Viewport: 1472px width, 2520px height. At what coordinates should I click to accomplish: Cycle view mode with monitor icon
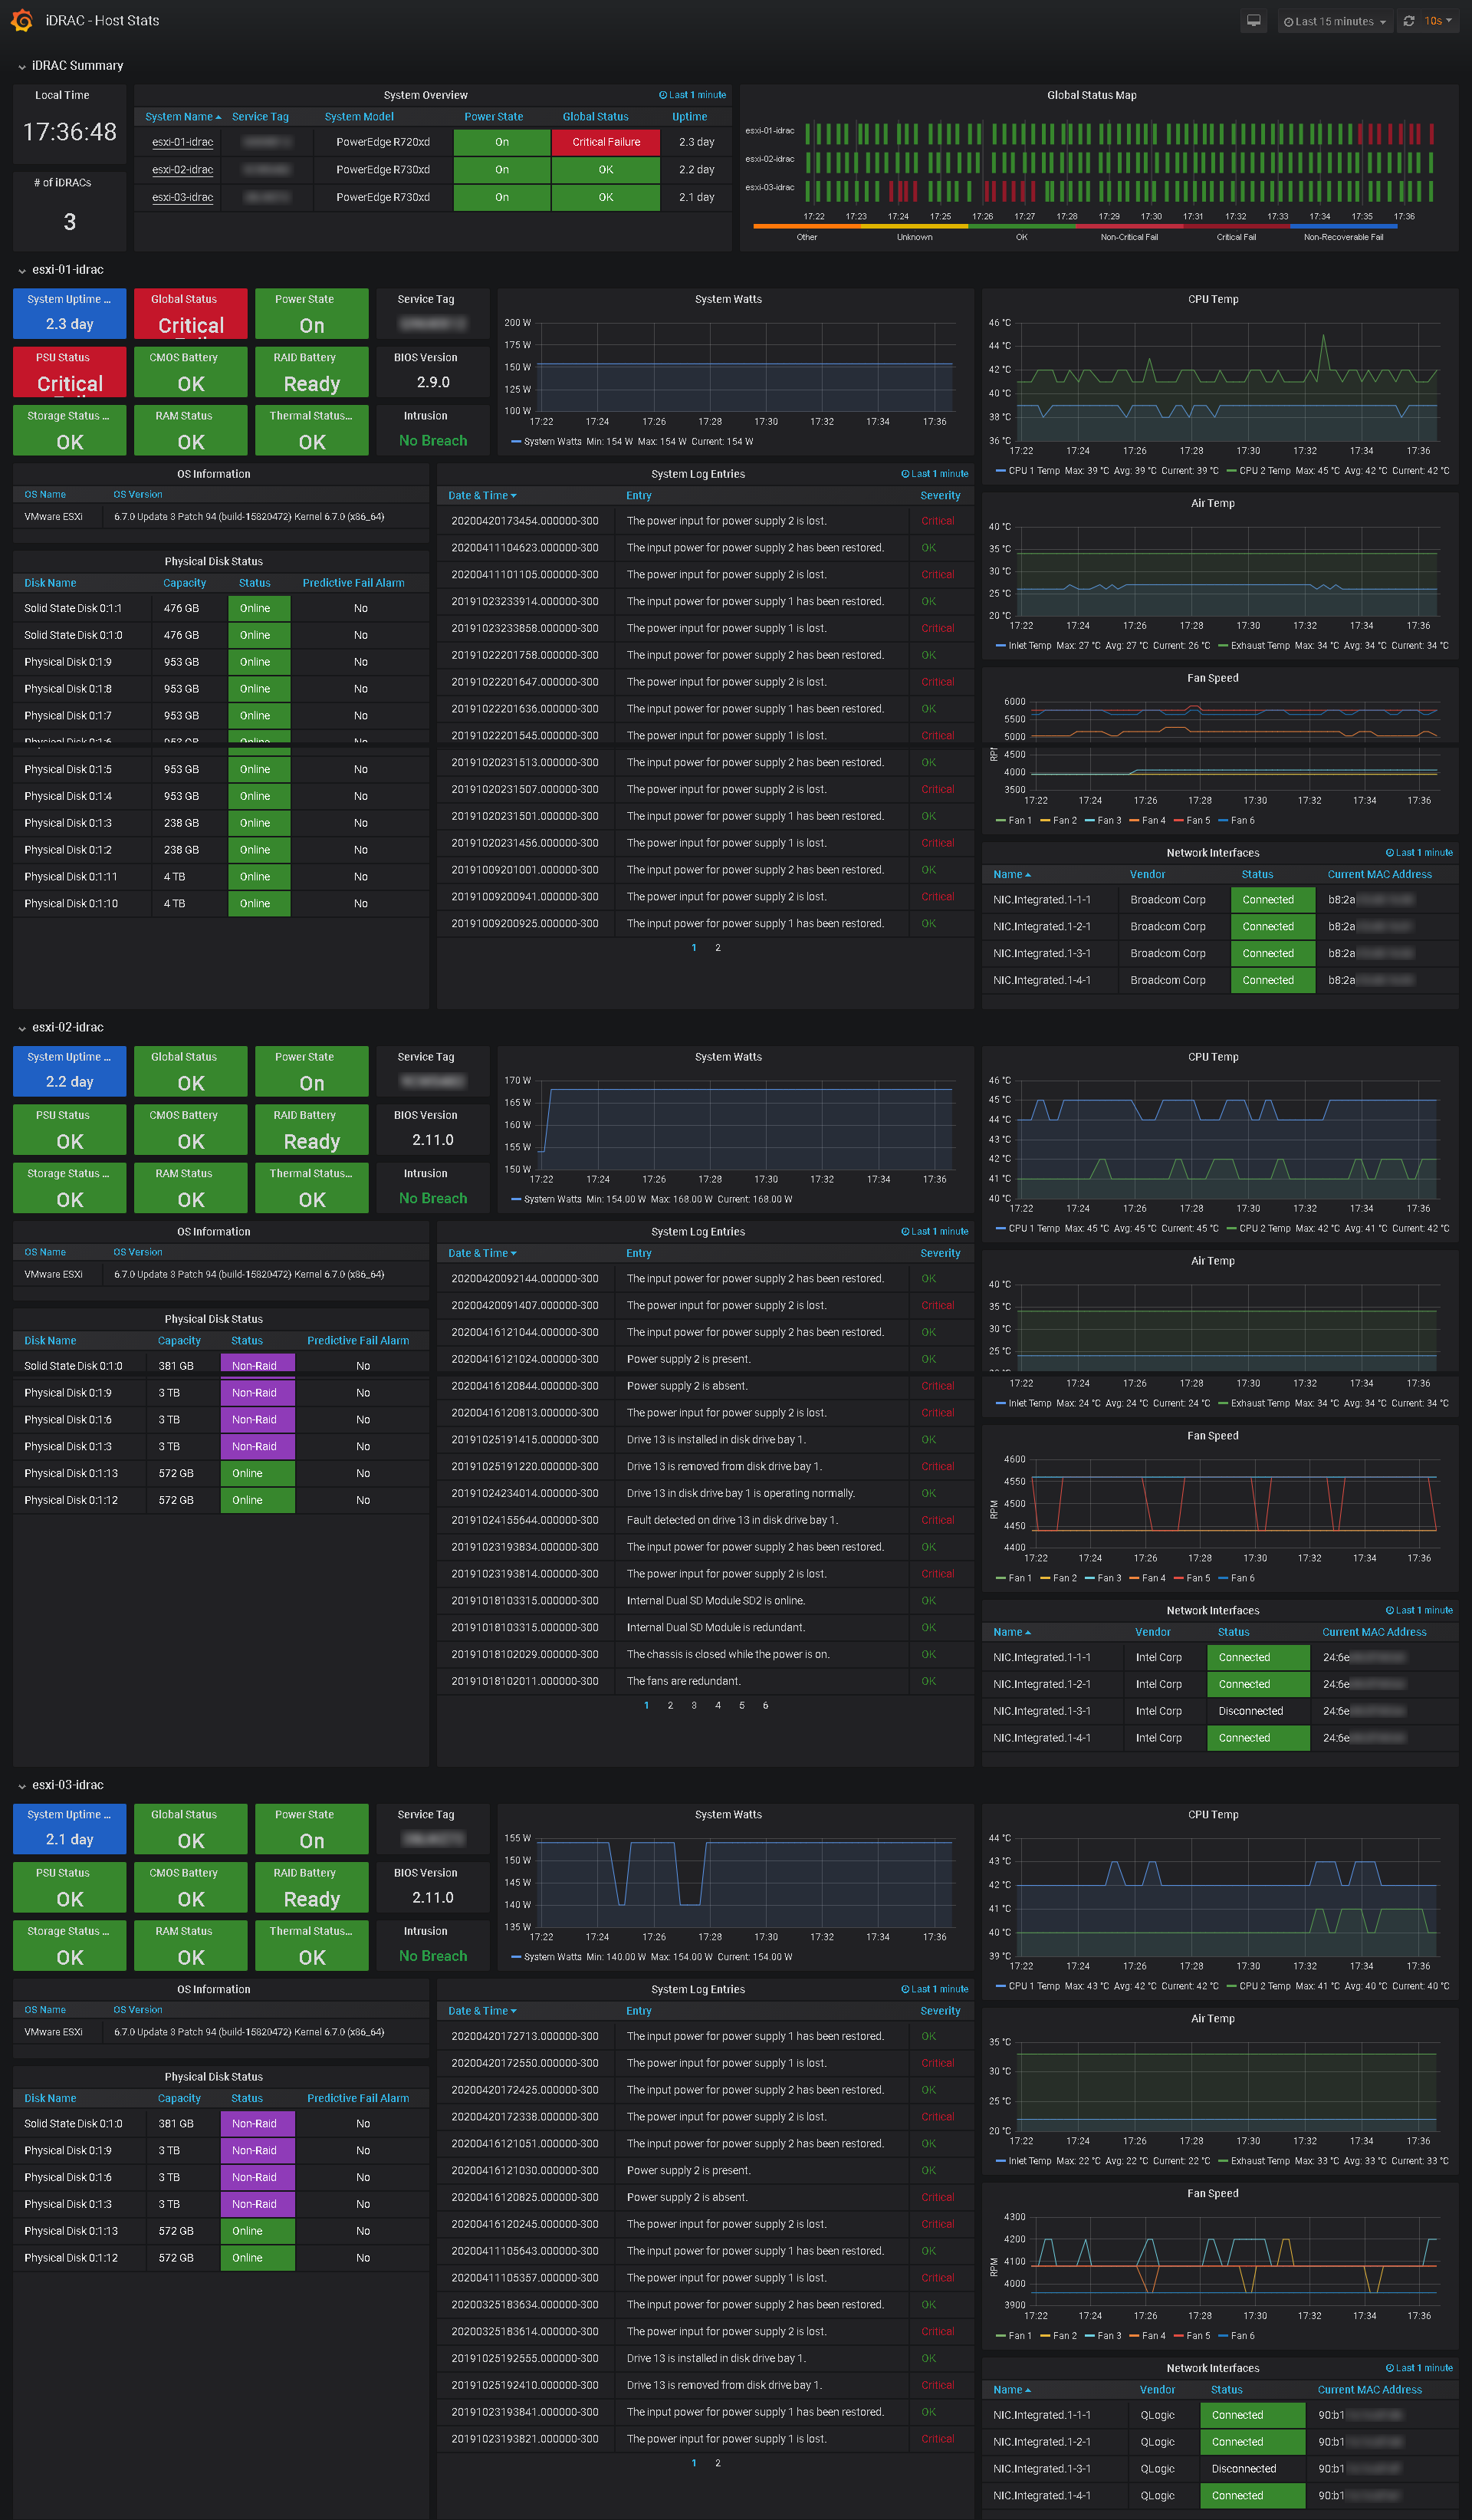tap(1253, 21)
